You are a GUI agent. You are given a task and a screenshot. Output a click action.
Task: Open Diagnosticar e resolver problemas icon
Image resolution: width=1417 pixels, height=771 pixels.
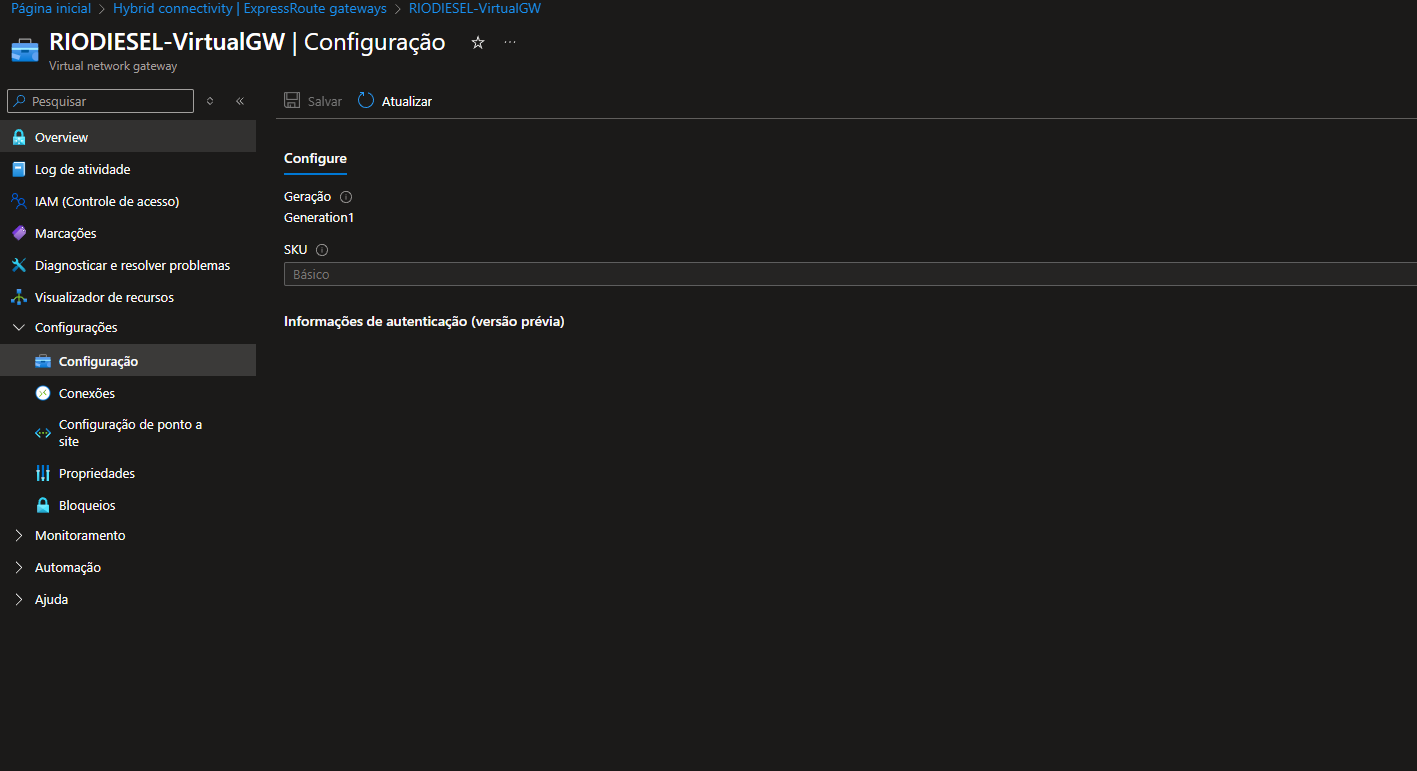(21, 264)
